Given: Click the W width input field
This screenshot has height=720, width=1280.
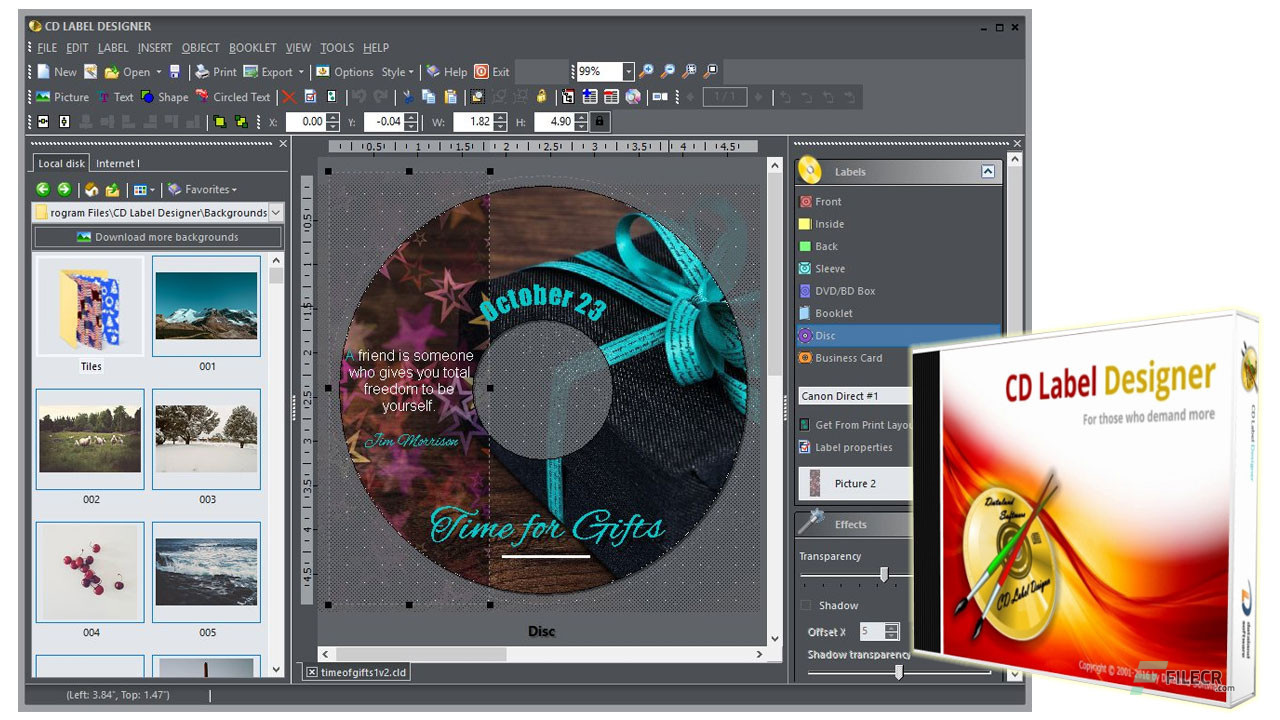Looking at the screenshot, I should pyautogui.click(x=474, y=121).
